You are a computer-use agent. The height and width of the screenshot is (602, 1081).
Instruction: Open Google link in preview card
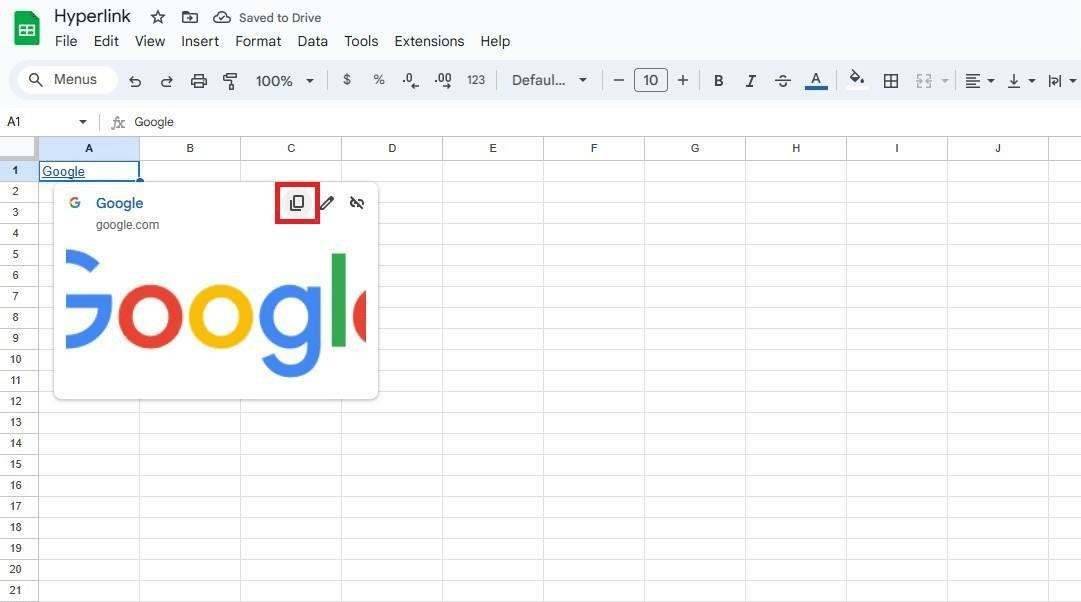click(119, 203)
